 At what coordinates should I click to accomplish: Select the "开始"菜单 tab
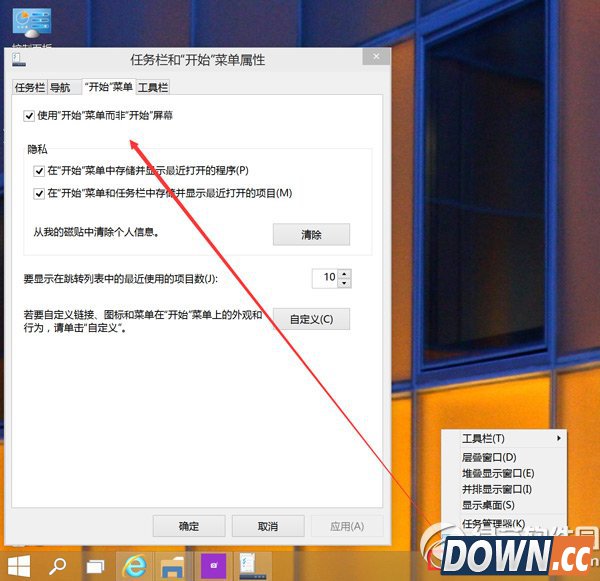[x=109, y=87]
